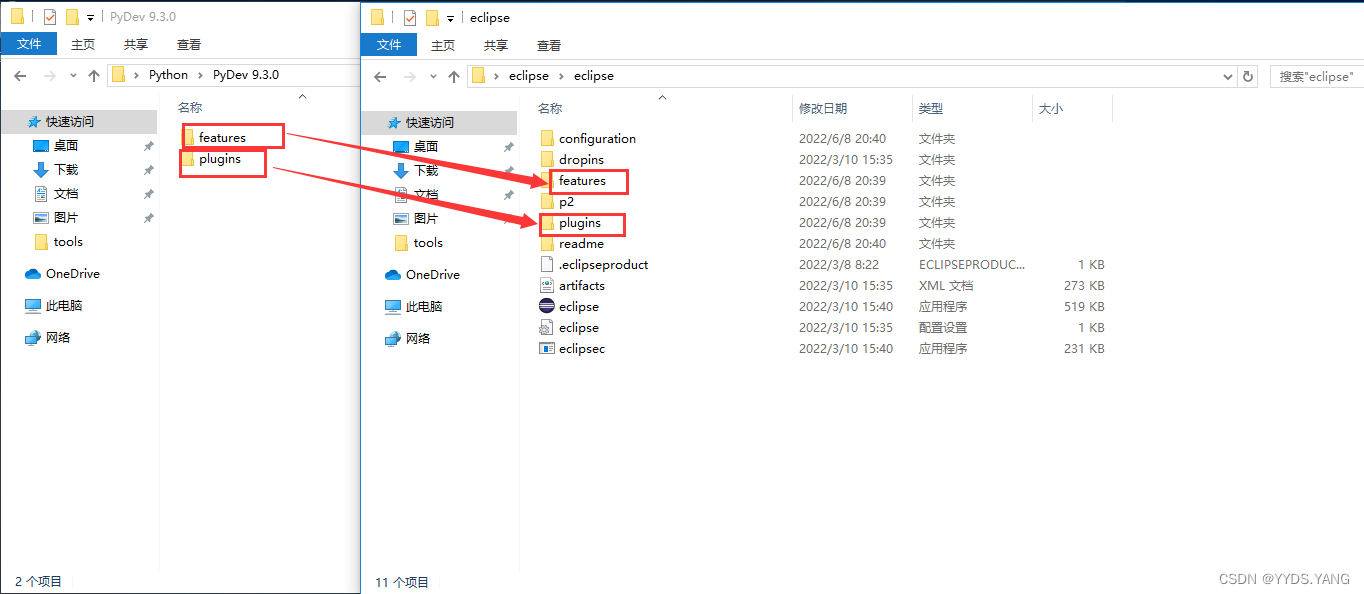
Task: Switch to 主页 tab in PyDev window
Action: tap(83, 44)
